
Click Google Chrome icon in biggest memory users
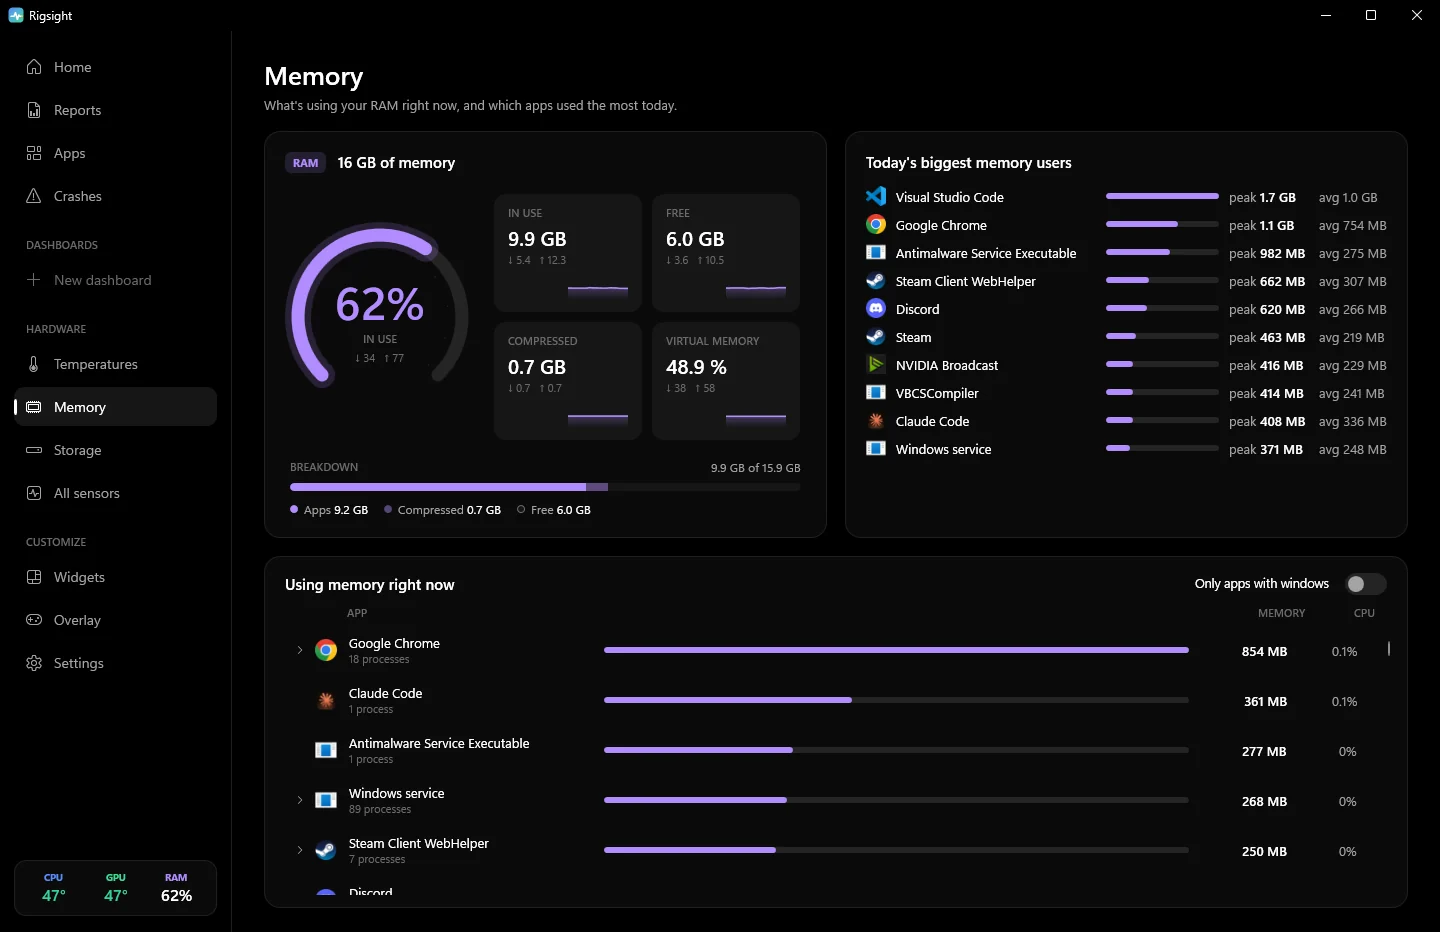point(876,225)
